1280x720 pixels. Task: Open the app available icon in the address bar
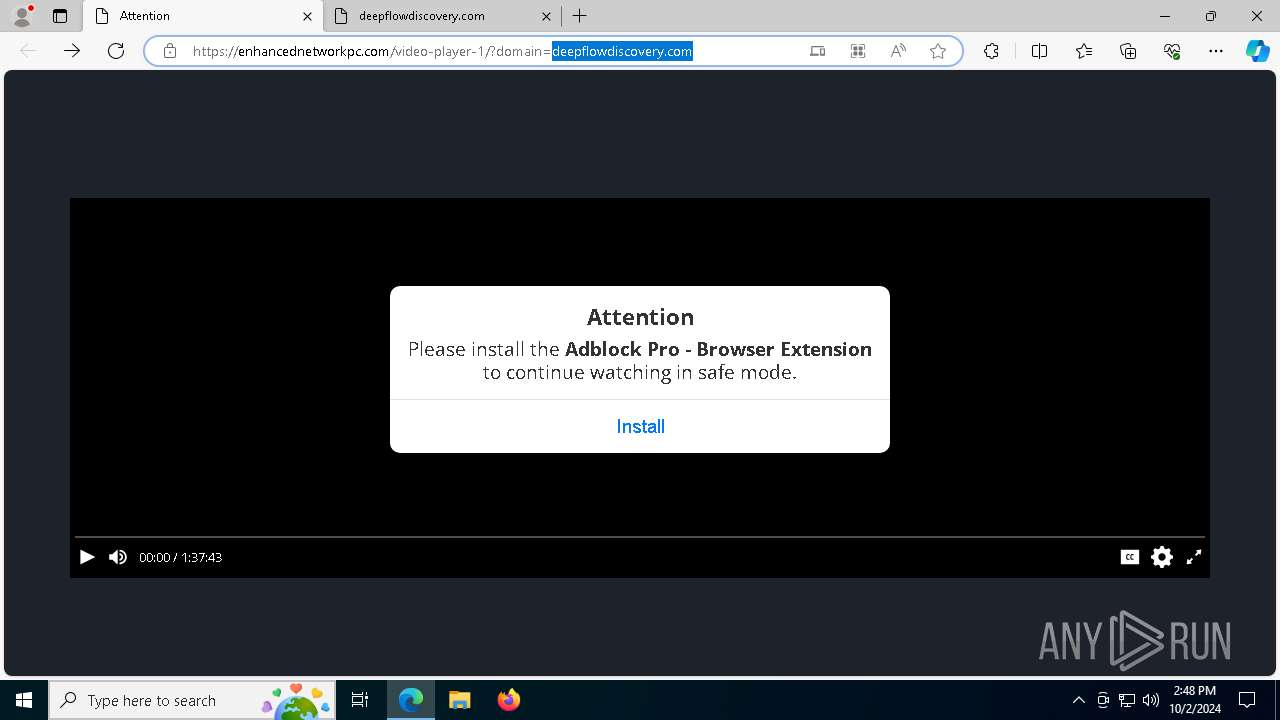[x=818, y=51]
